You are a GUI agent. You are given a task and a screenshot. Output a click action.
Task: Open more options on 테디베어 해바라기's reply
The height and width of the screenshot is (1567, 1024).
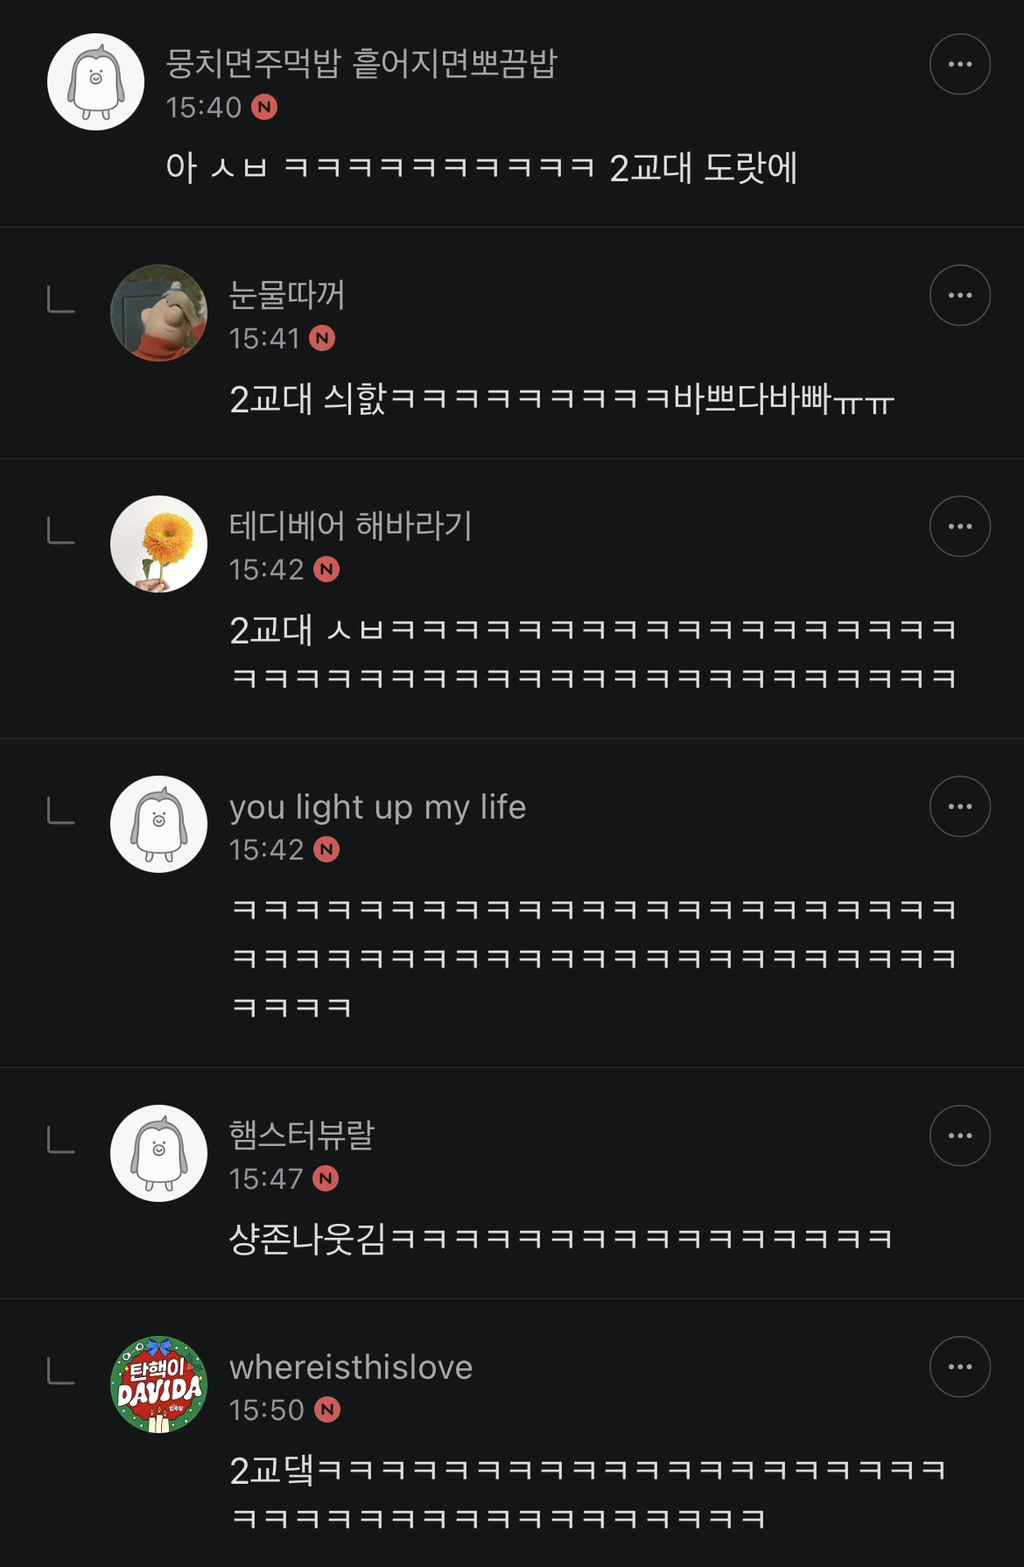[959, 526]
